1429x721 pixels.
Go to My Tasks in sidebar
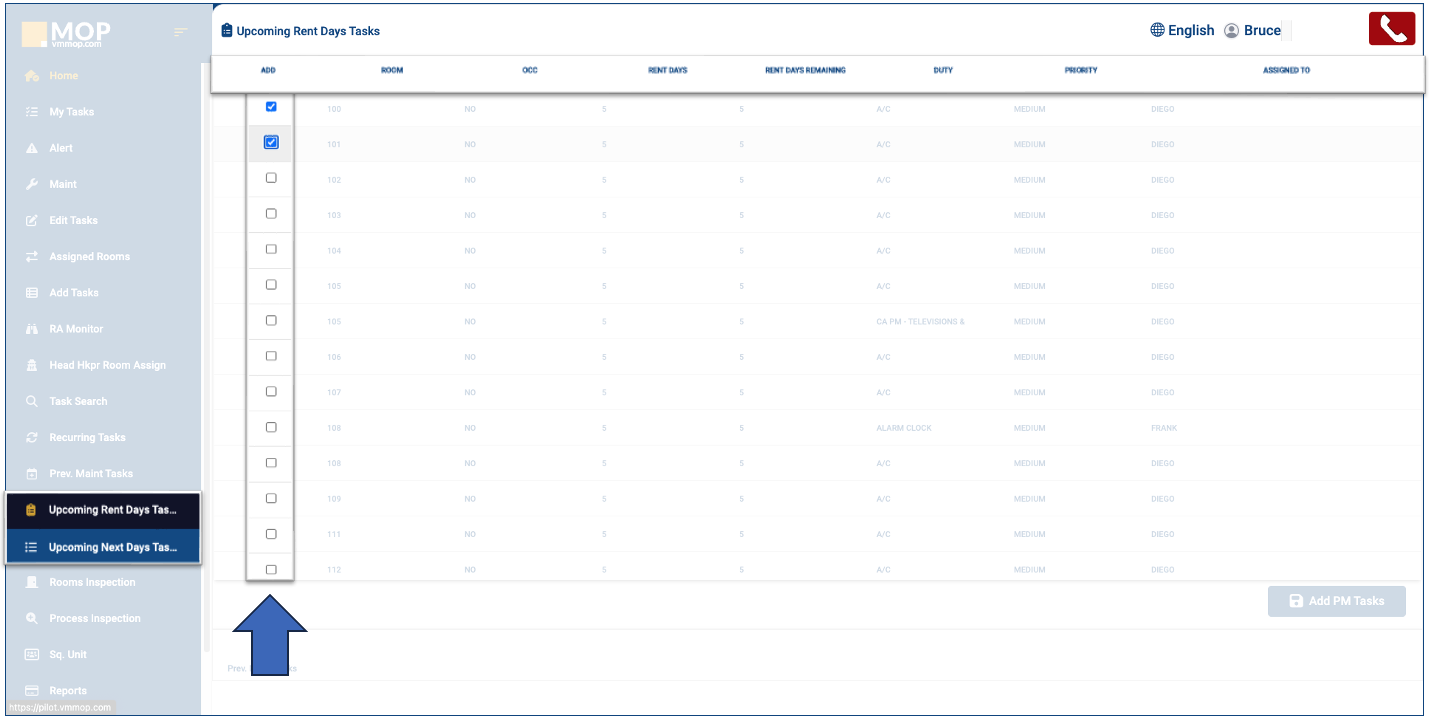pos(71,112)
